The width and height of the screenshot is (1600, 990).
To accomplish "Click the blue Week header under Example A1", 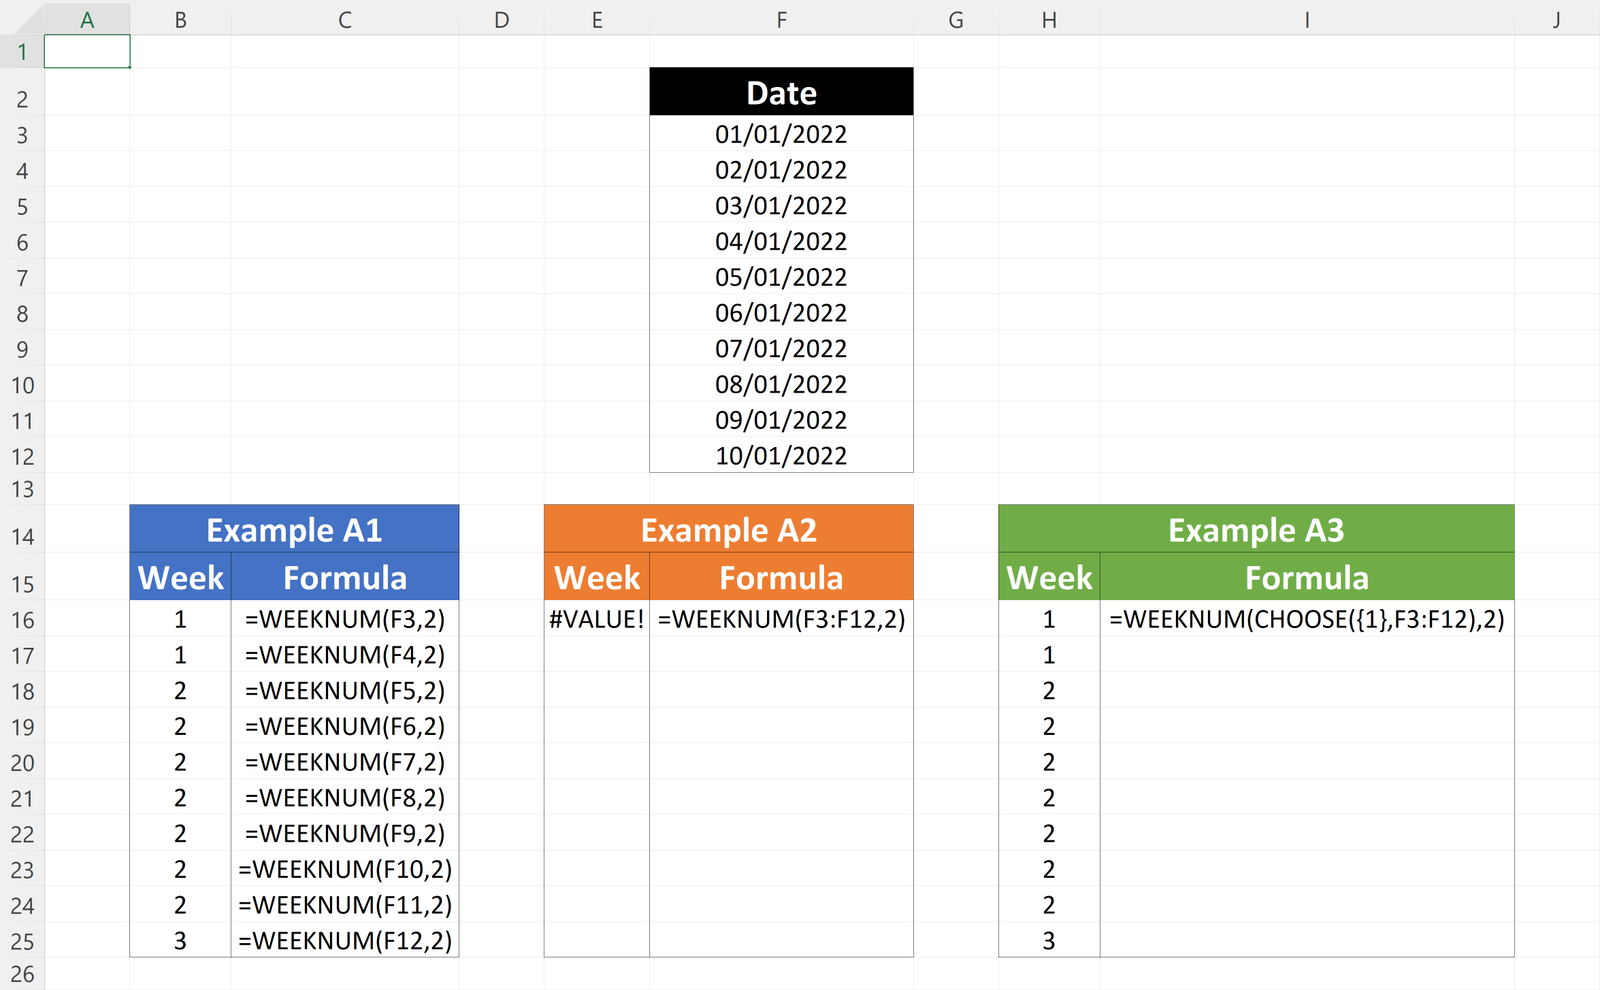I will (180, 577).
